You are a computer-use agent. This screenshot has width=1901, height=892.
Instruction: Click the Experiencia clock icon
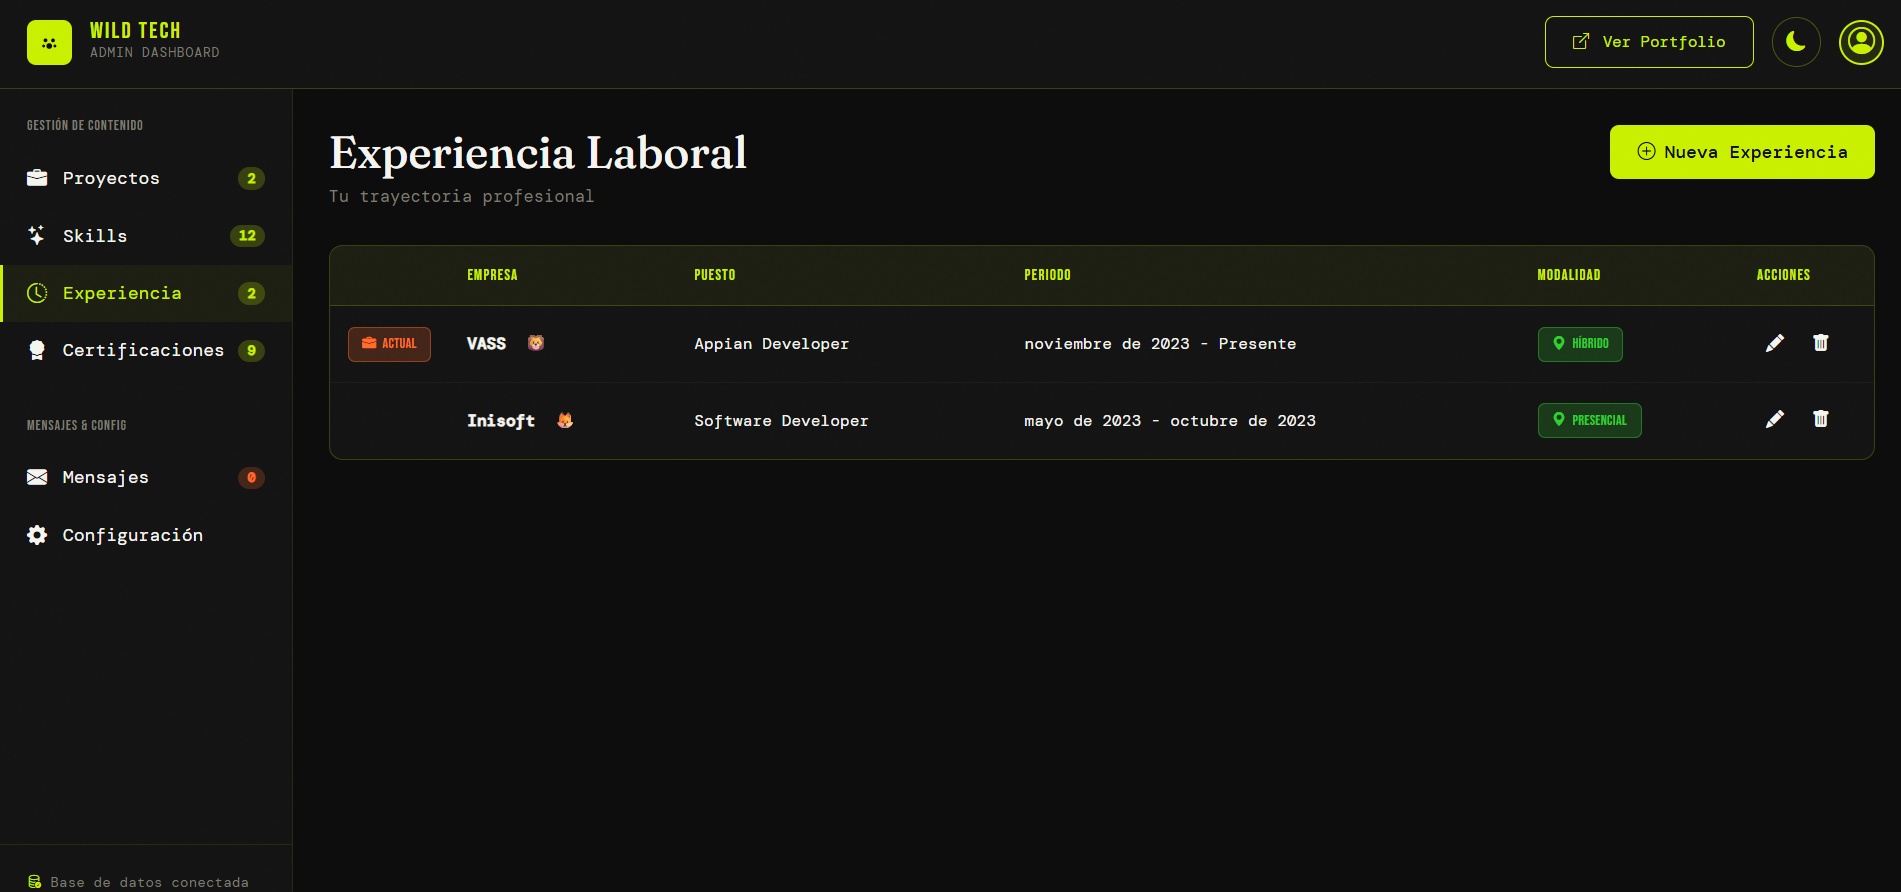pyautogui.click(x=37, y=293)
